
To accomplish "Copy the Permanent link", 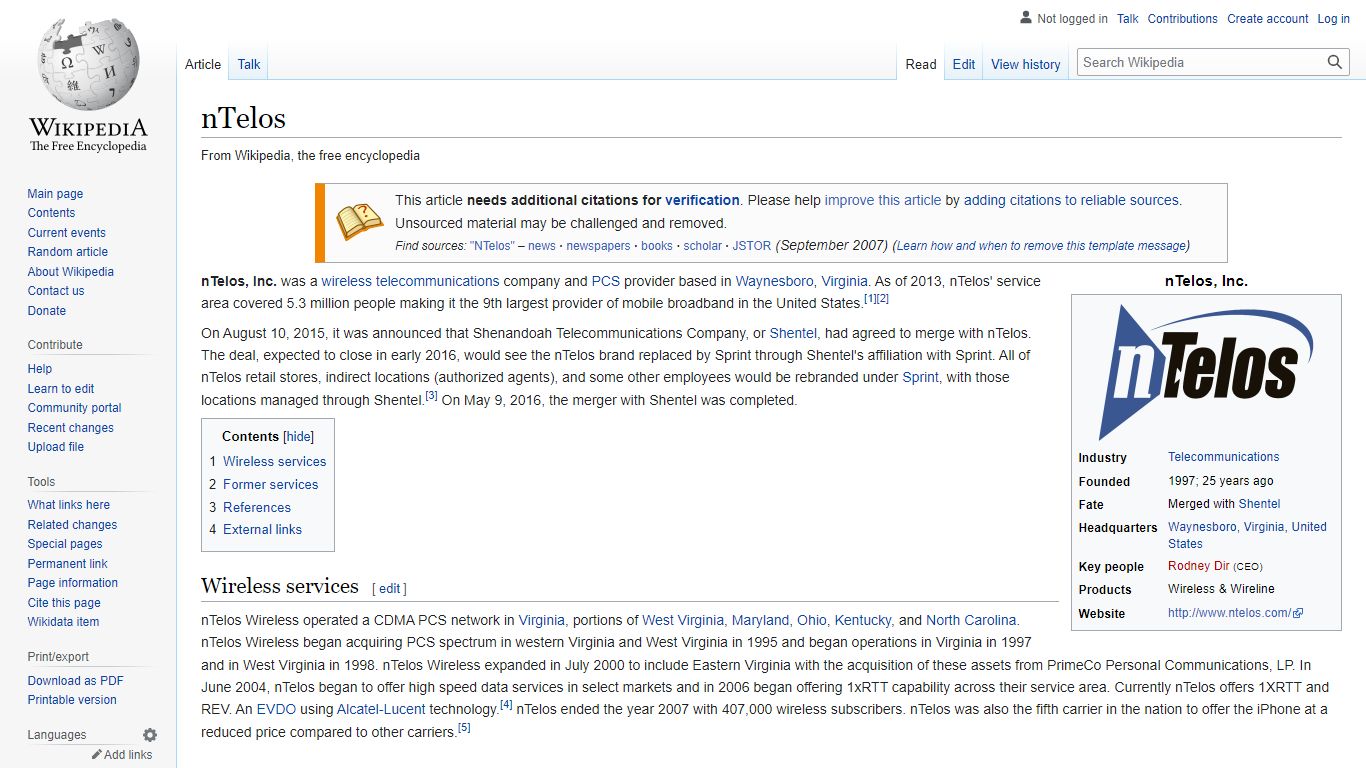I will (67, 564).
